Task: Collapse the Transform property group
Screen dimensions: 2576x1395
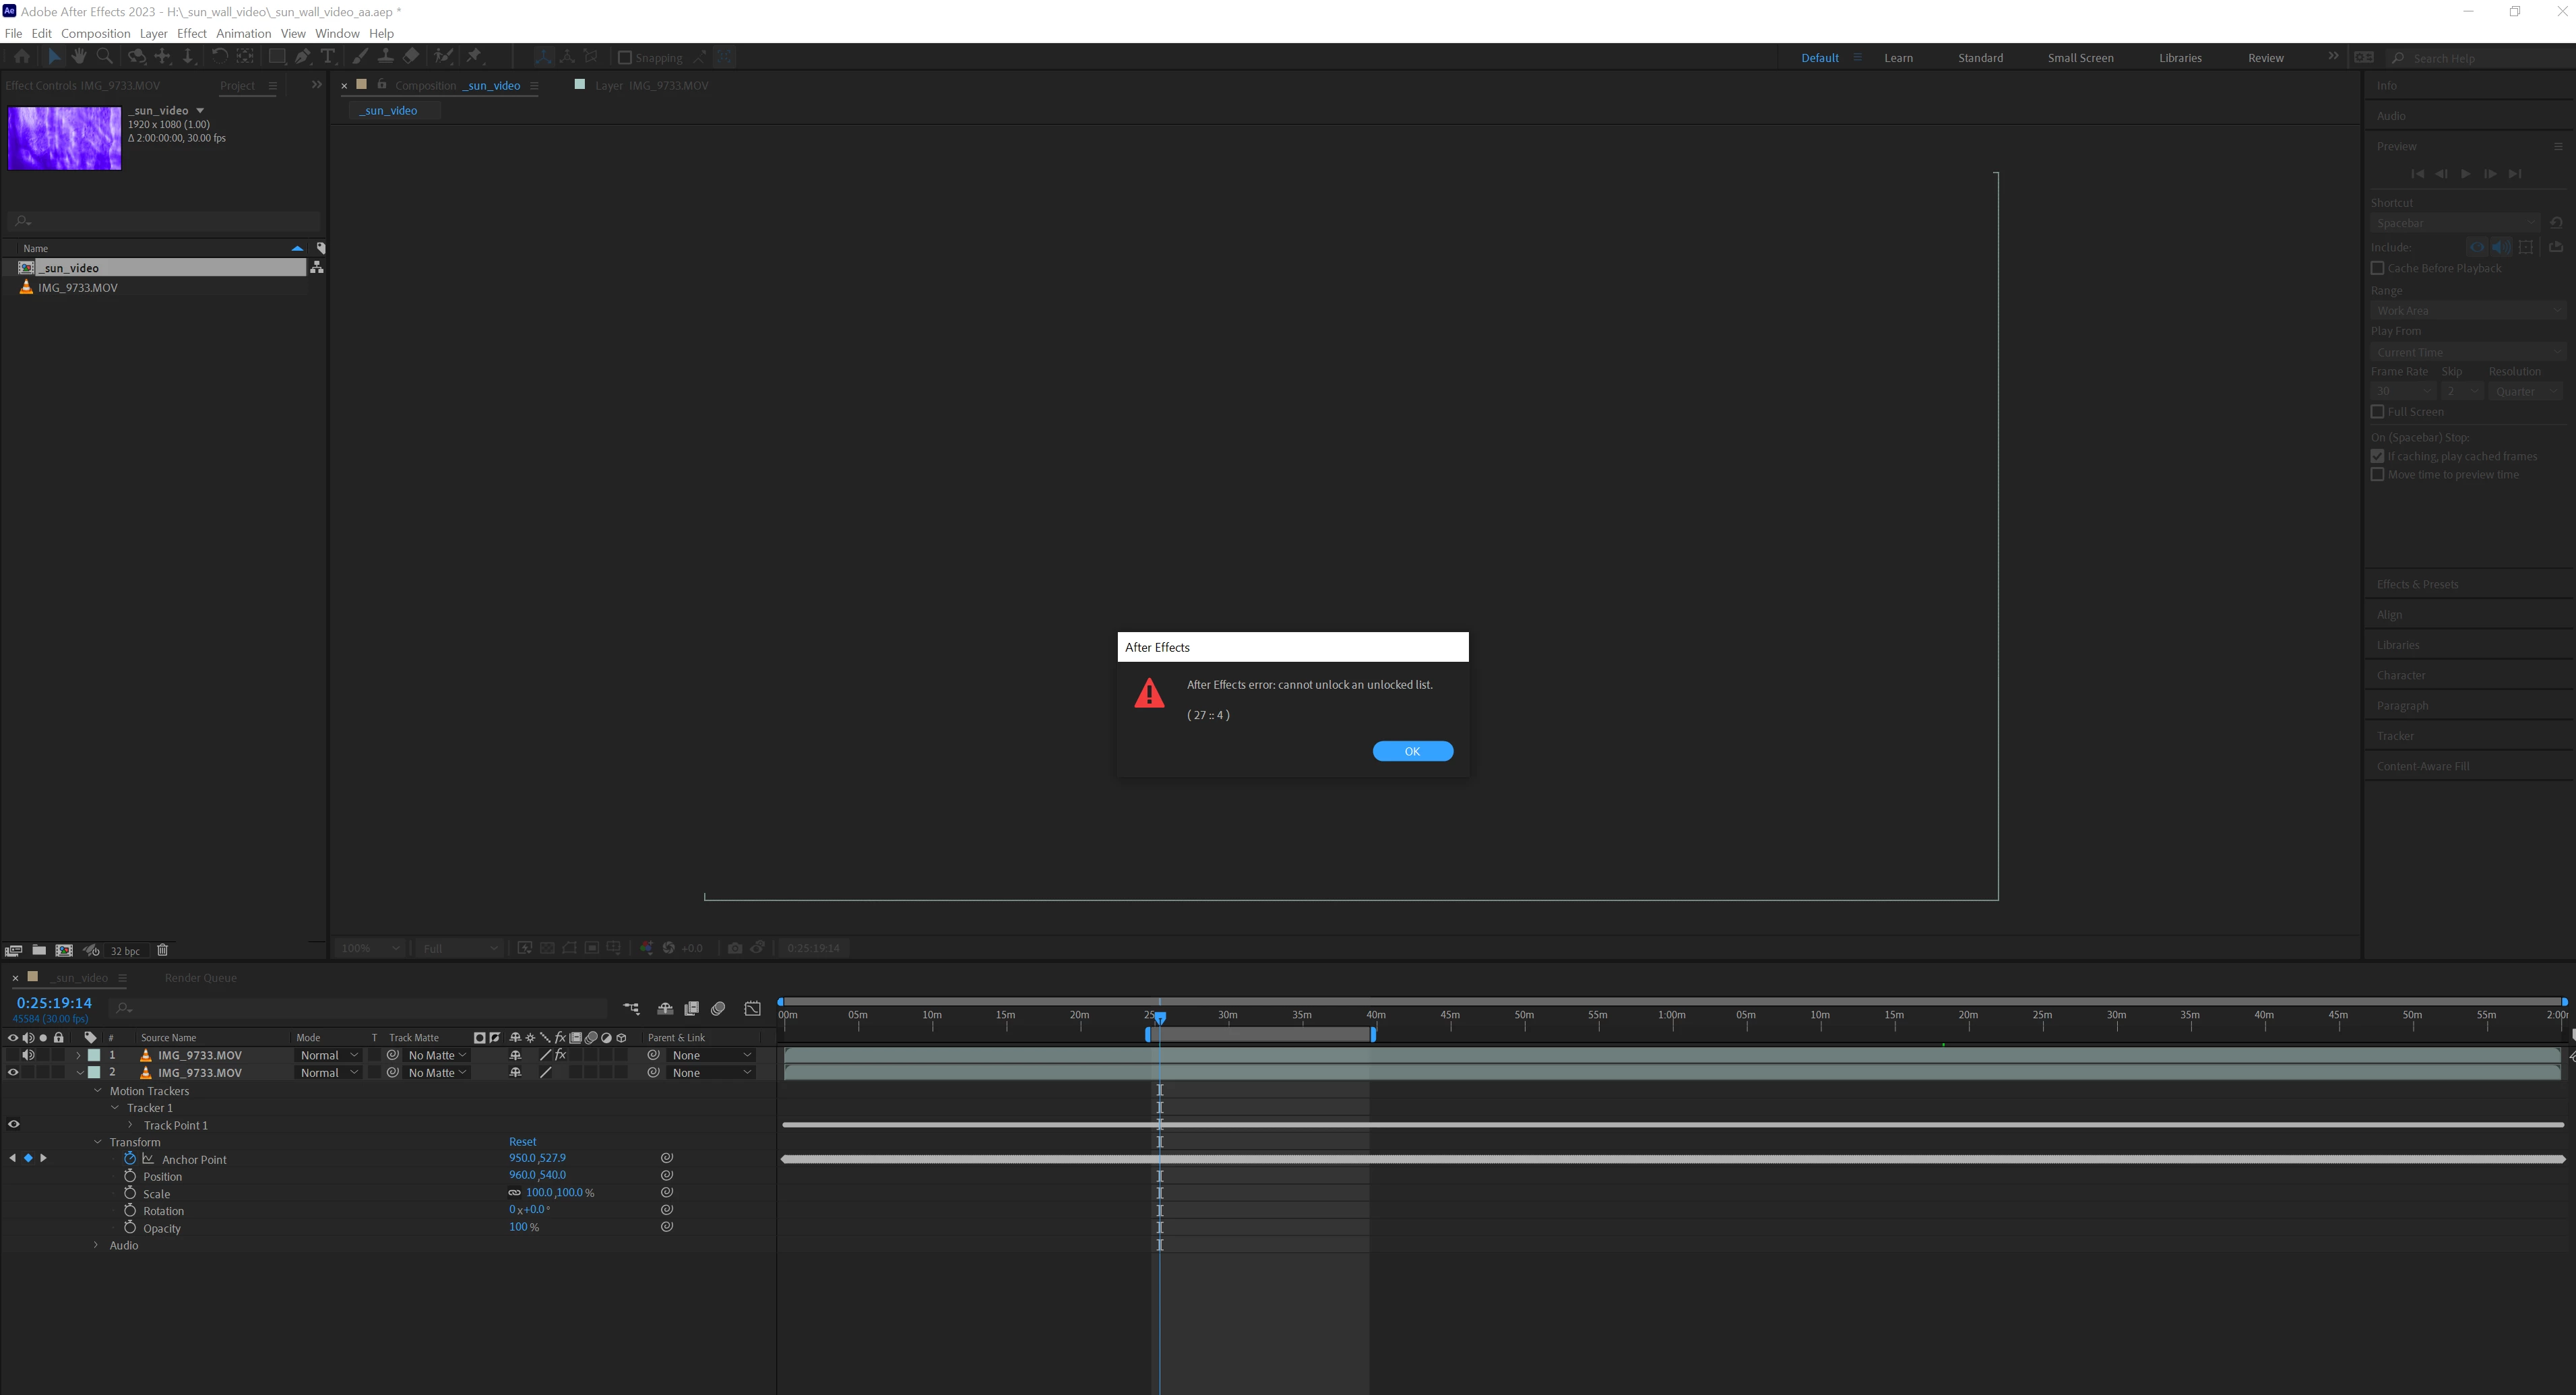Action: pos(98,1142)
